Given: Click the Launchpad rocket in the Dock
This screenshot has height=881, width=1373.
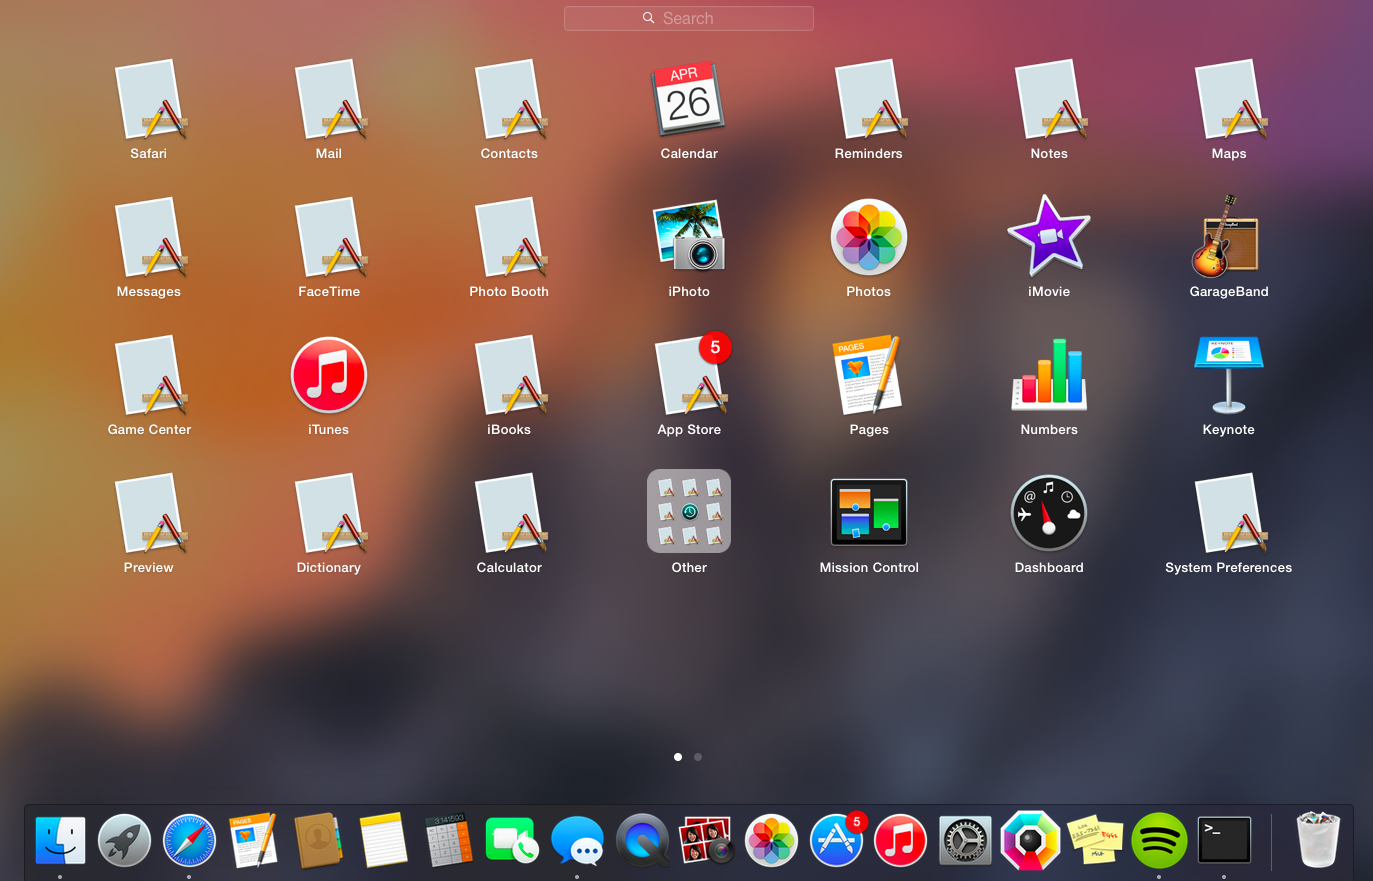Looking at the screenshot, I should click(125, 840).
